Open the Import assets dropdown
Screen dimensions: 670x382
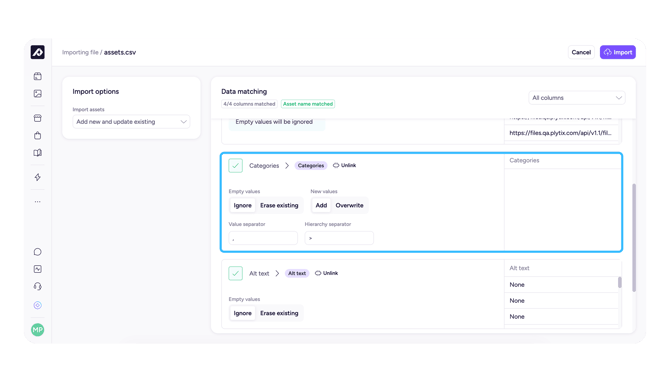coord(131,122)
